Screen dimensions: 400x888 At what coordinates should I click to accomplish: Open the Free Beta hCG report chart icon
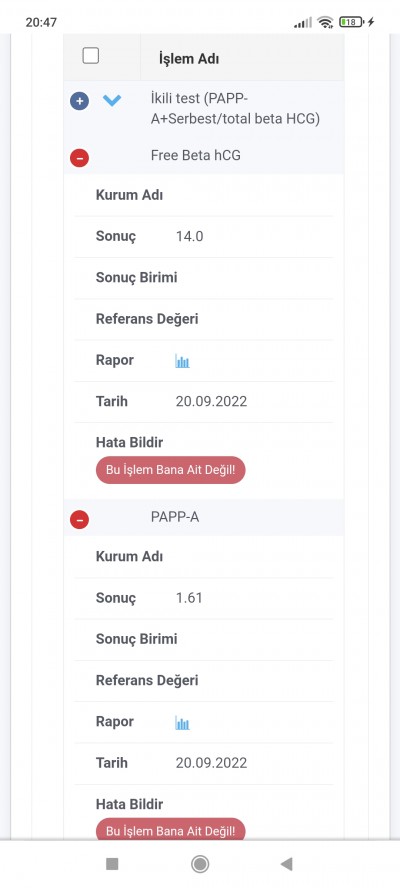(182, 361)
